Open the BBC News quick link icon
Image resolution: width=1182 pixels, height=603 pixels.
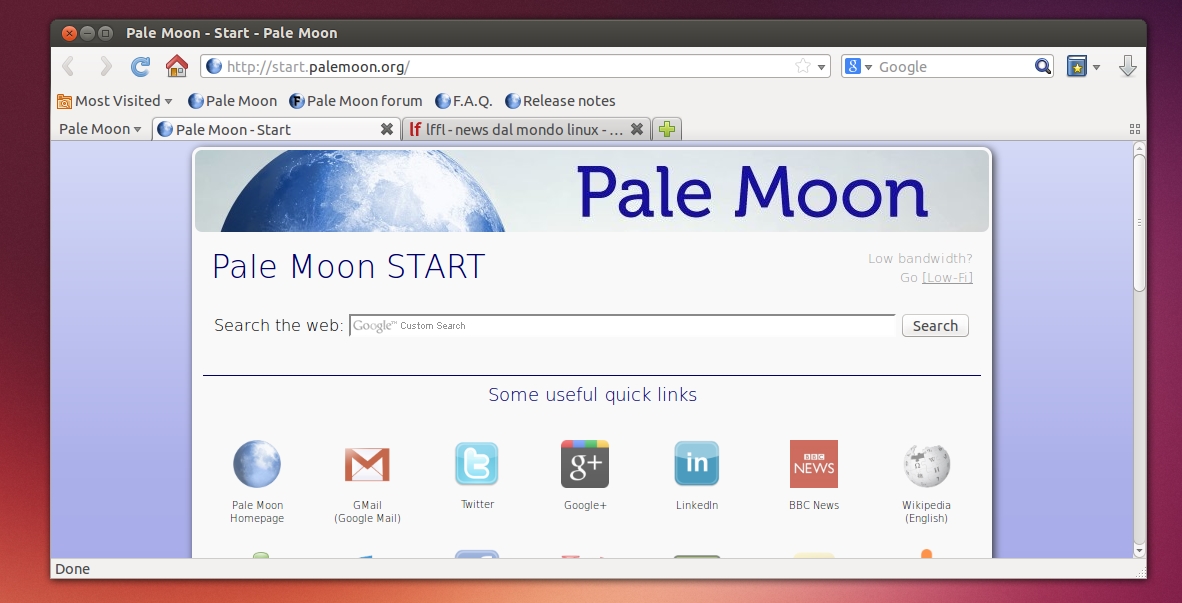813,464
